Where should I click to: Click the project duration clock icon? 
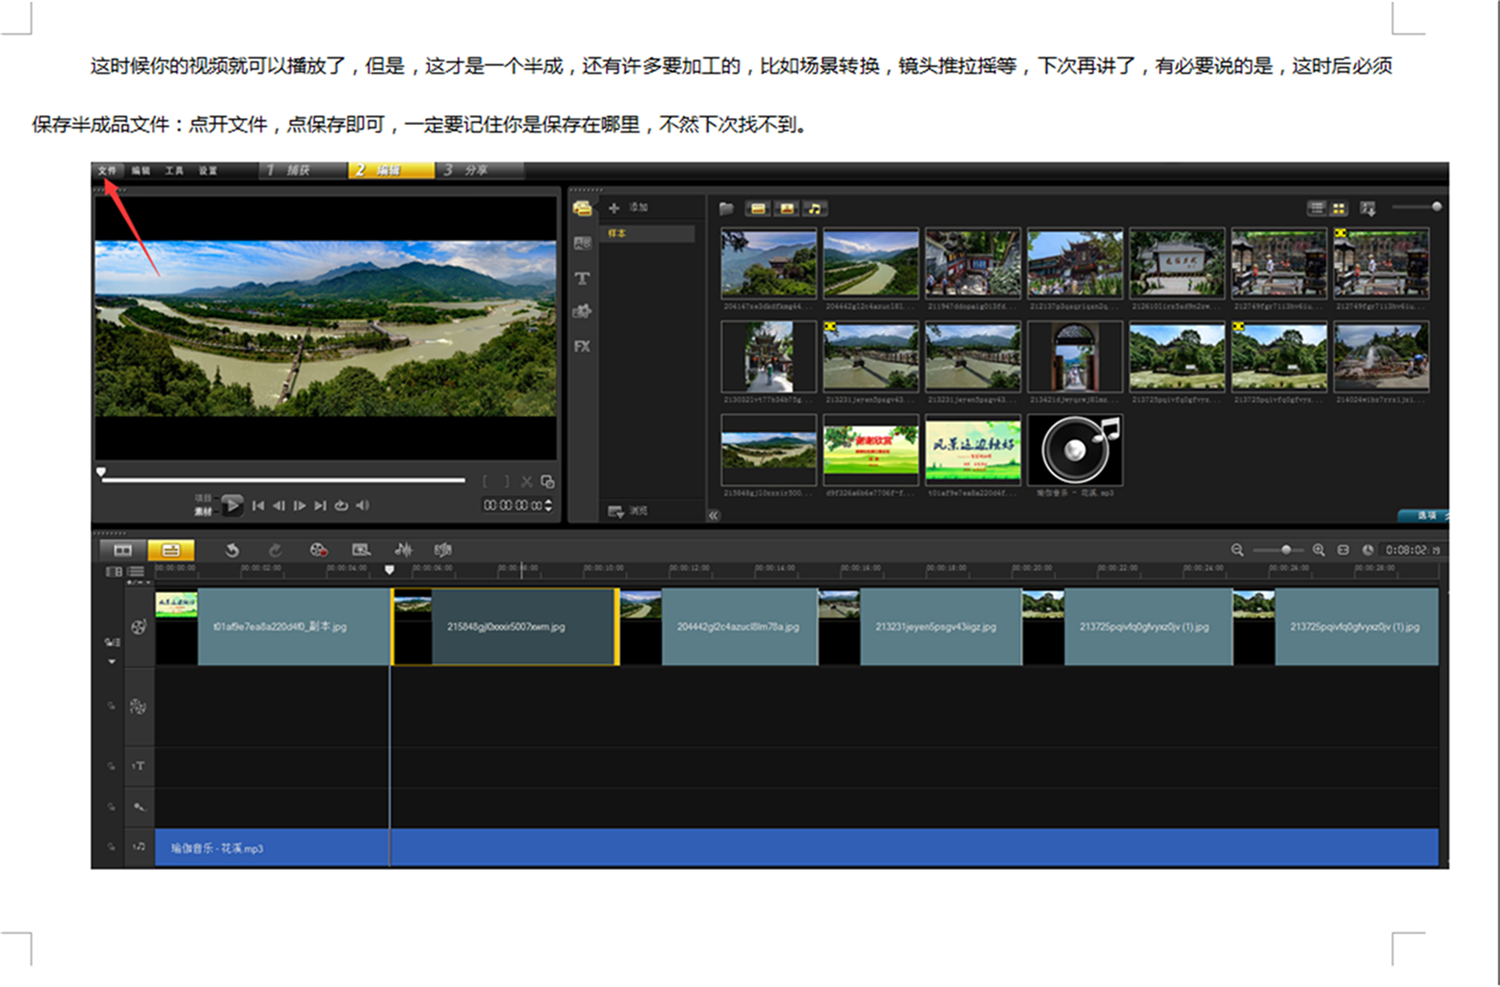click(1367, 550)
